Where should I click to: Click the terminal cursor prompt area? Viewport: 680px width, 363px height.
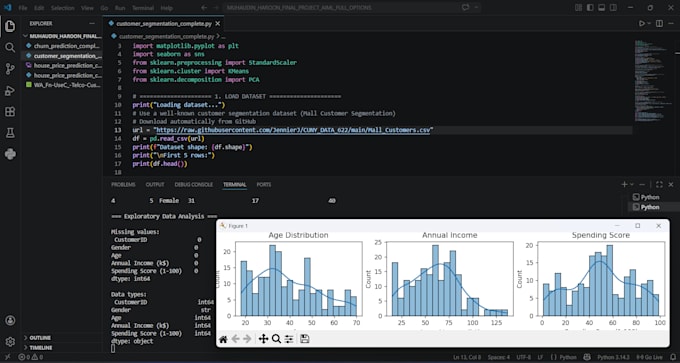[113, 348]
